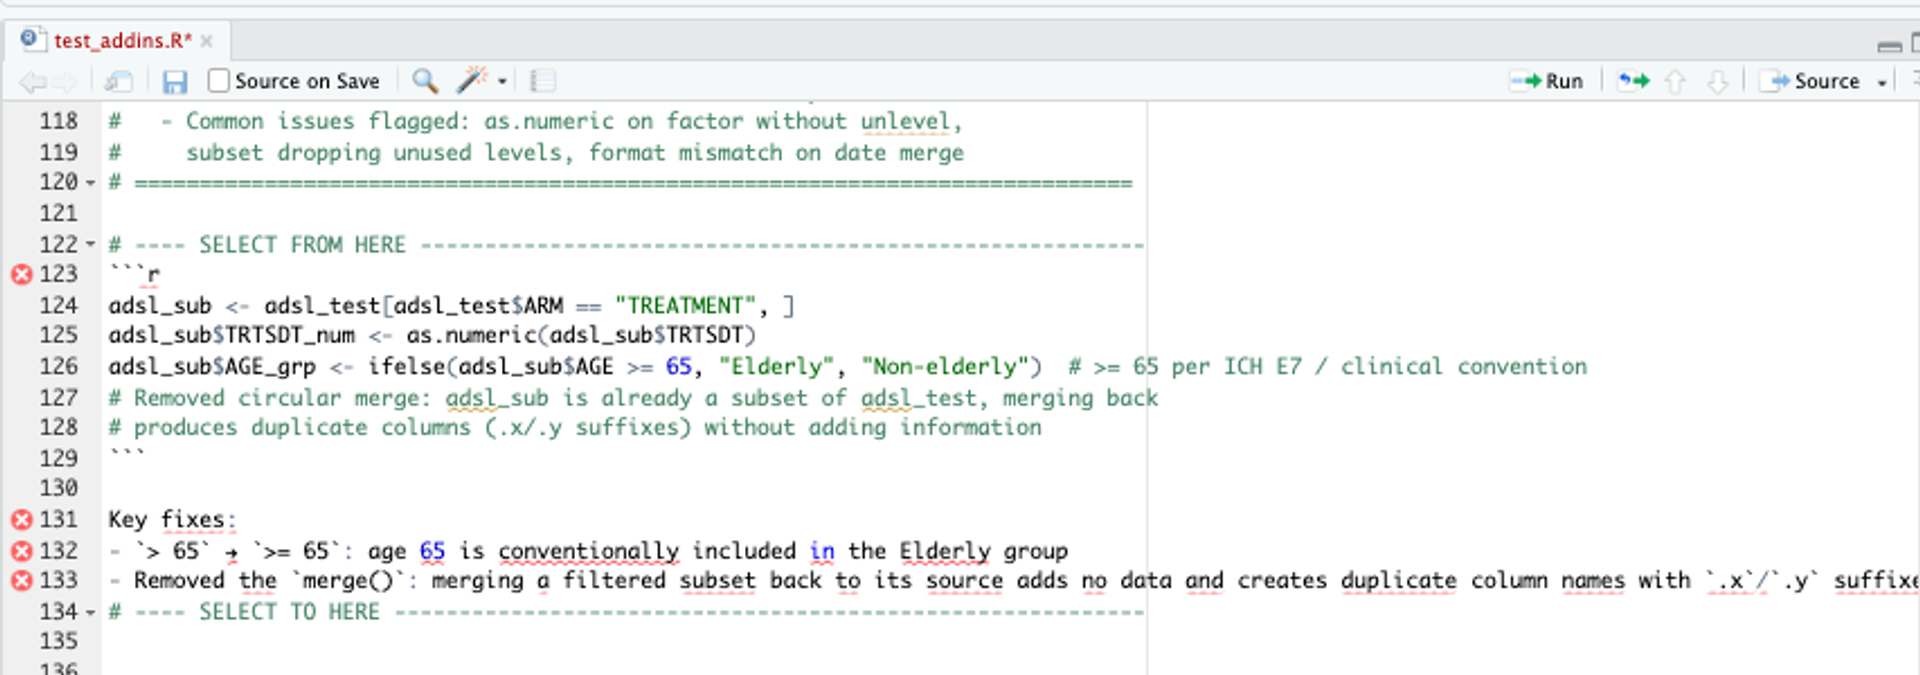Click the R file icon on the tab

(31, 39)
